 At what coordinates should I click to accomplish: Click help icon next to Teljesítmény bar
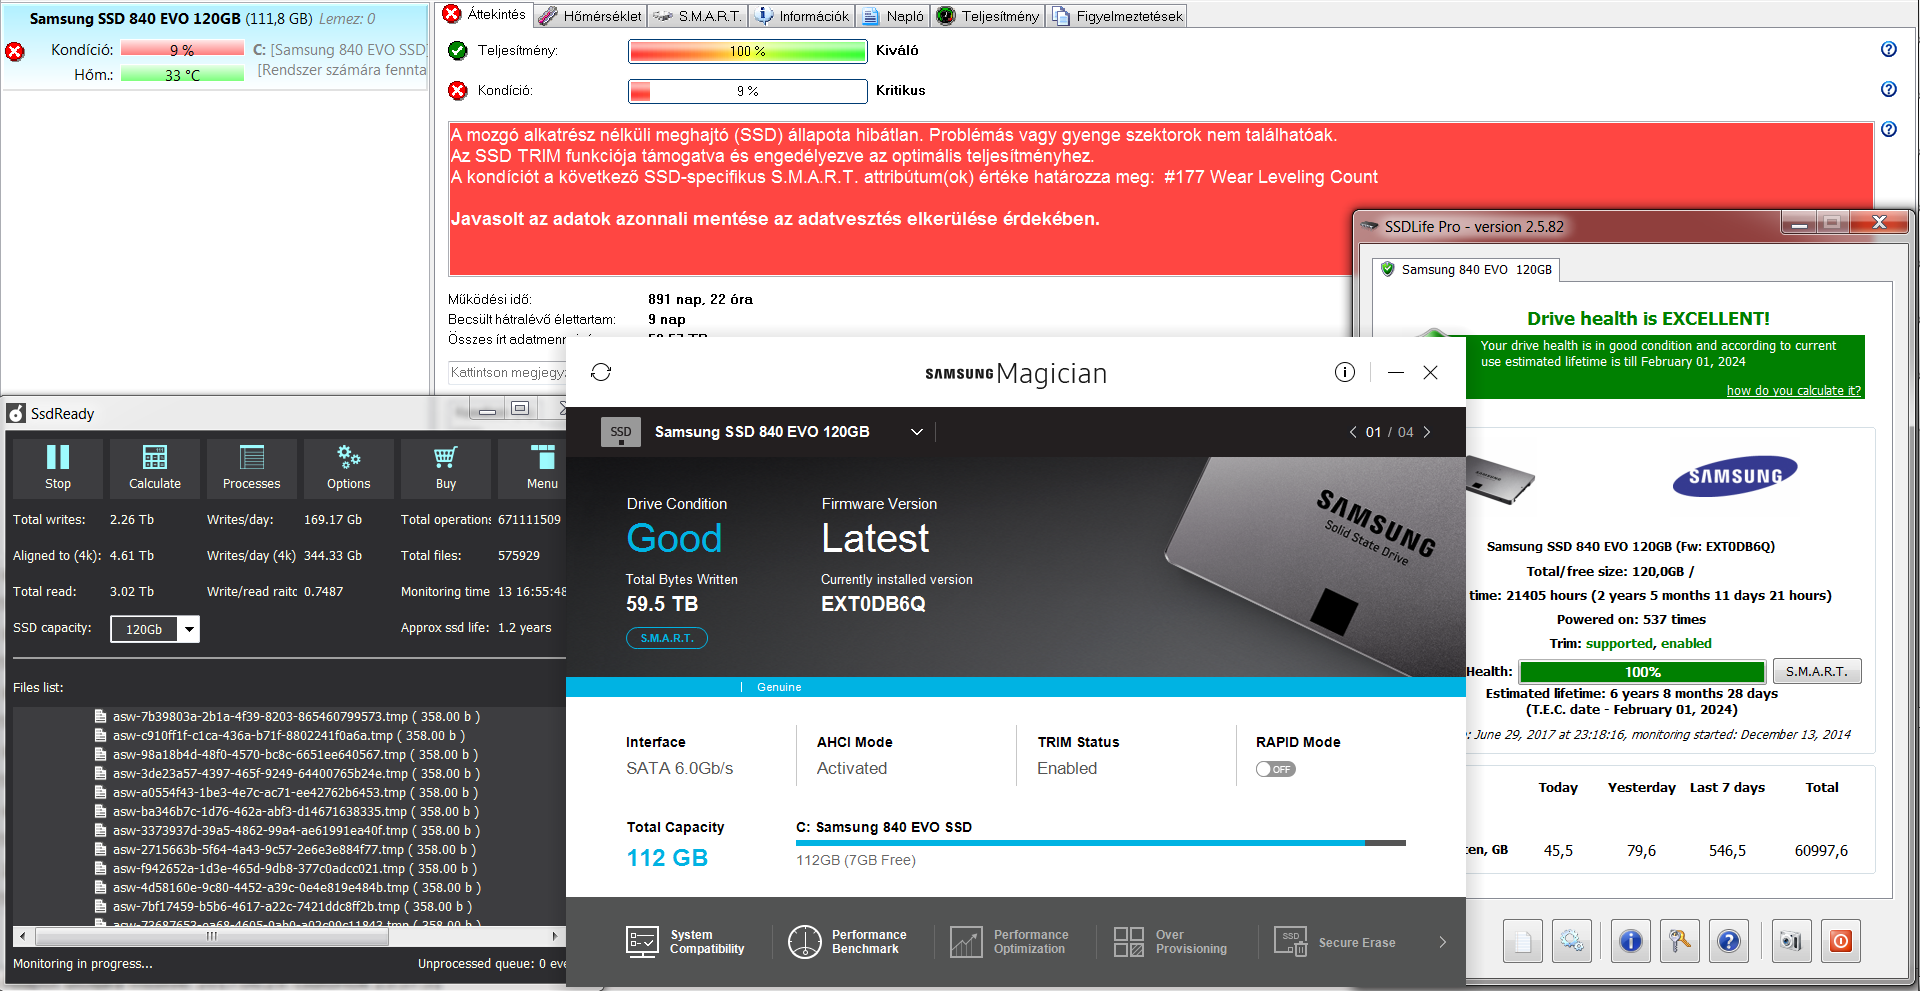click(1888, 49)
